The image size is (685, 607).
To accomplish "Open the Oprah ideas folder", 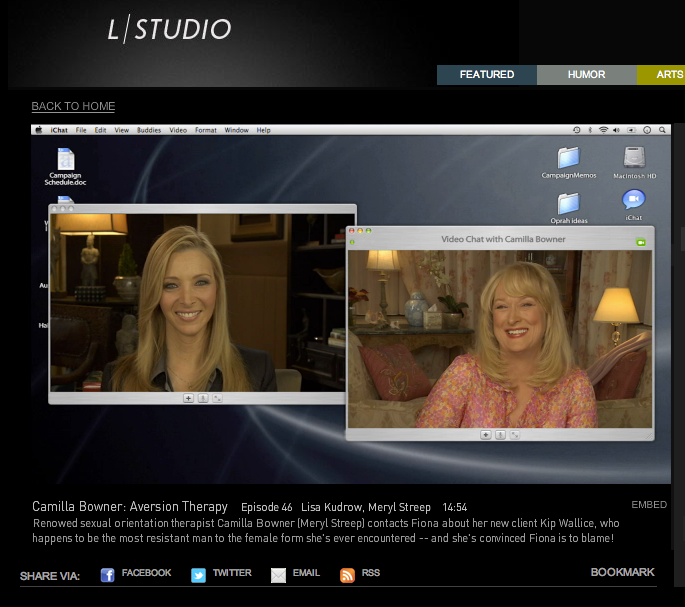I will coord(569,203).
